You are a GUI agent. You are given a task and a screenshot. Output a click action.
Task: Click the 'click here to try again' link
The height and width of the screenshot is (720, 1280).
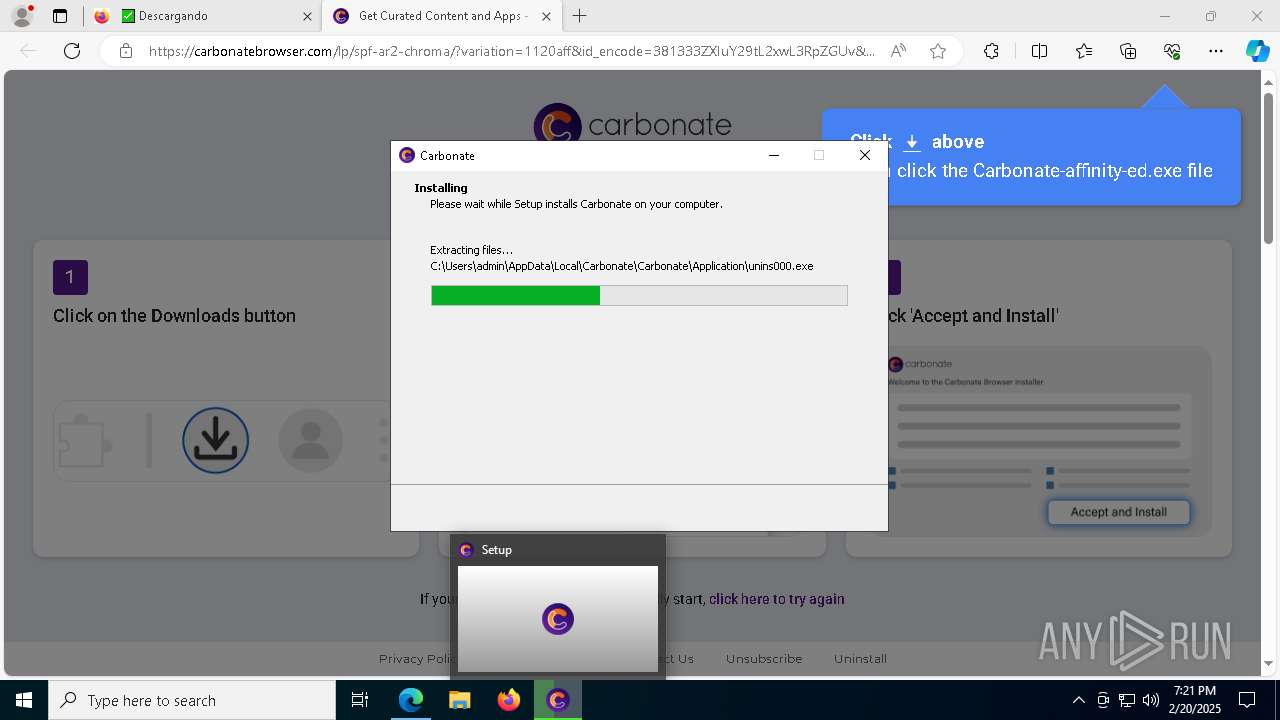click(x=777, y=599)
